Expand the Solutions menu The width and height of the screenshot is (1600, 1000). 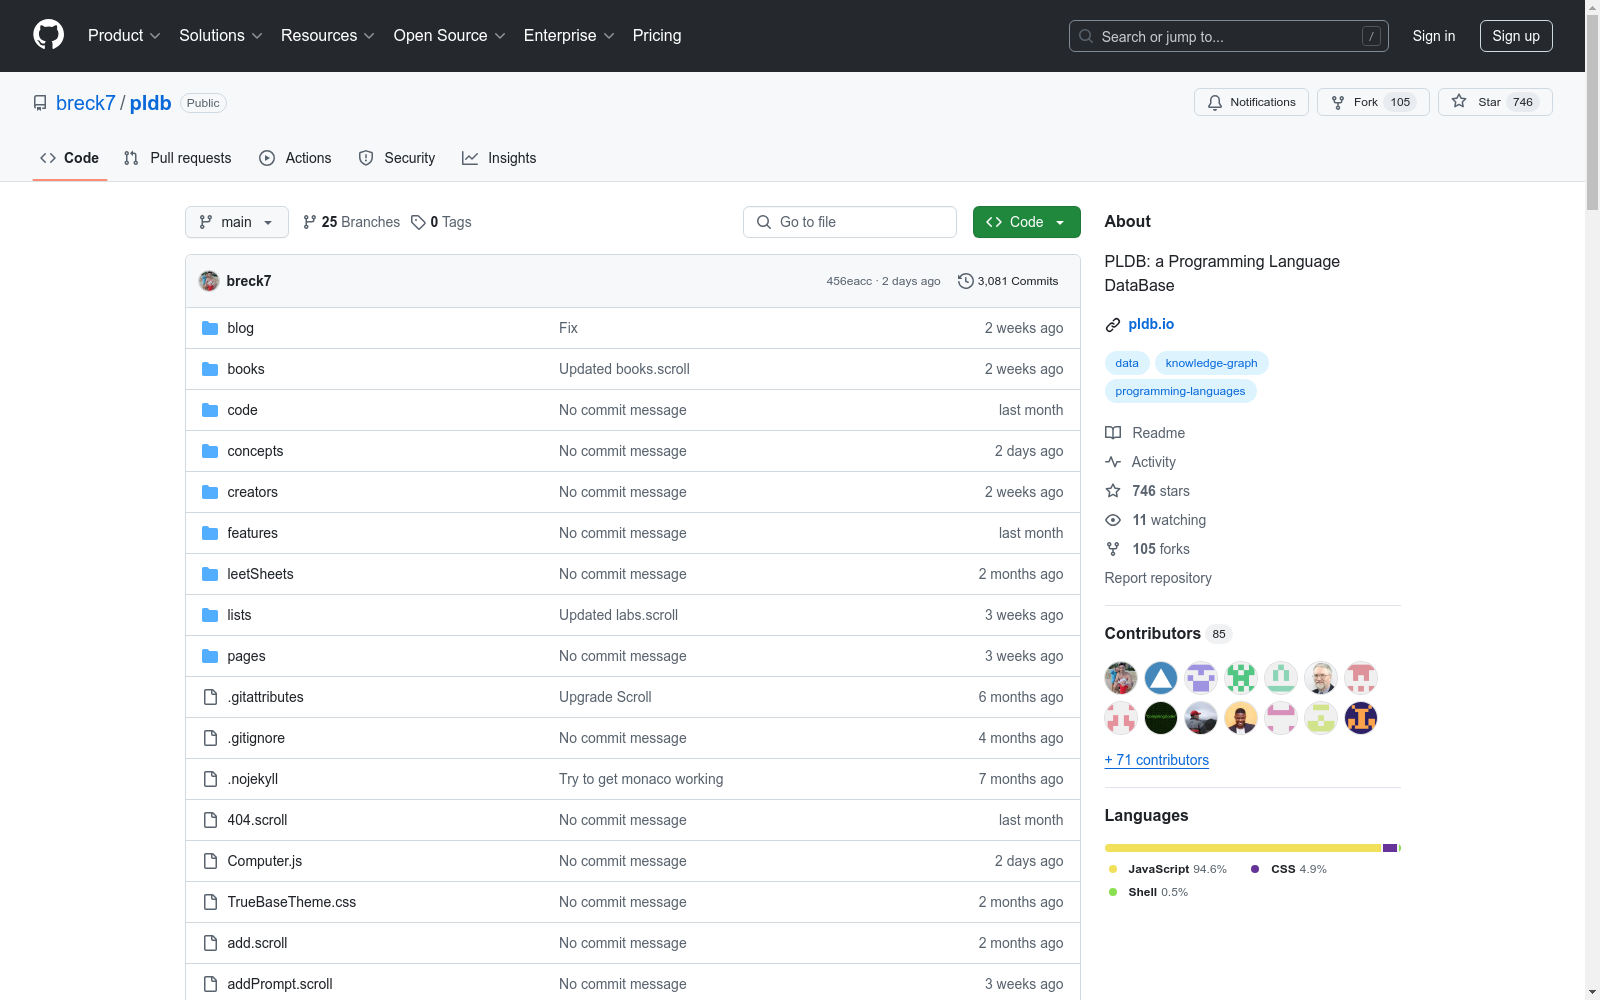(221, 36)
